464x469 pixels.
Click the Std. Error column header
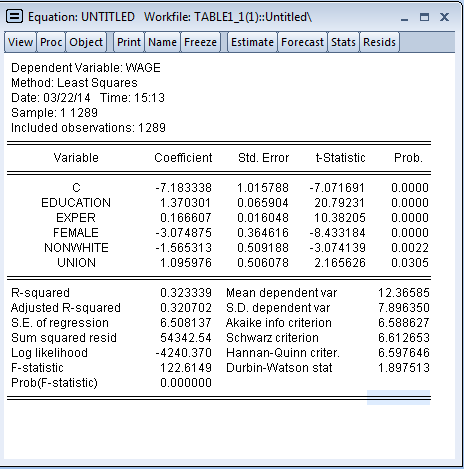[x=263, y=158]
